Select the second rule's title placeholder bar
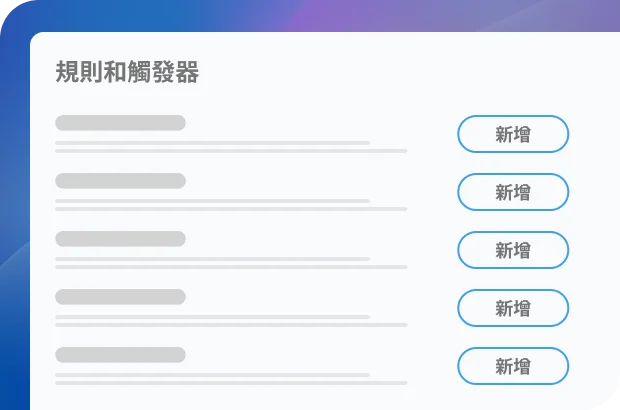The height and width of the screenshot is (410, 620). click(x=120, y=181)
